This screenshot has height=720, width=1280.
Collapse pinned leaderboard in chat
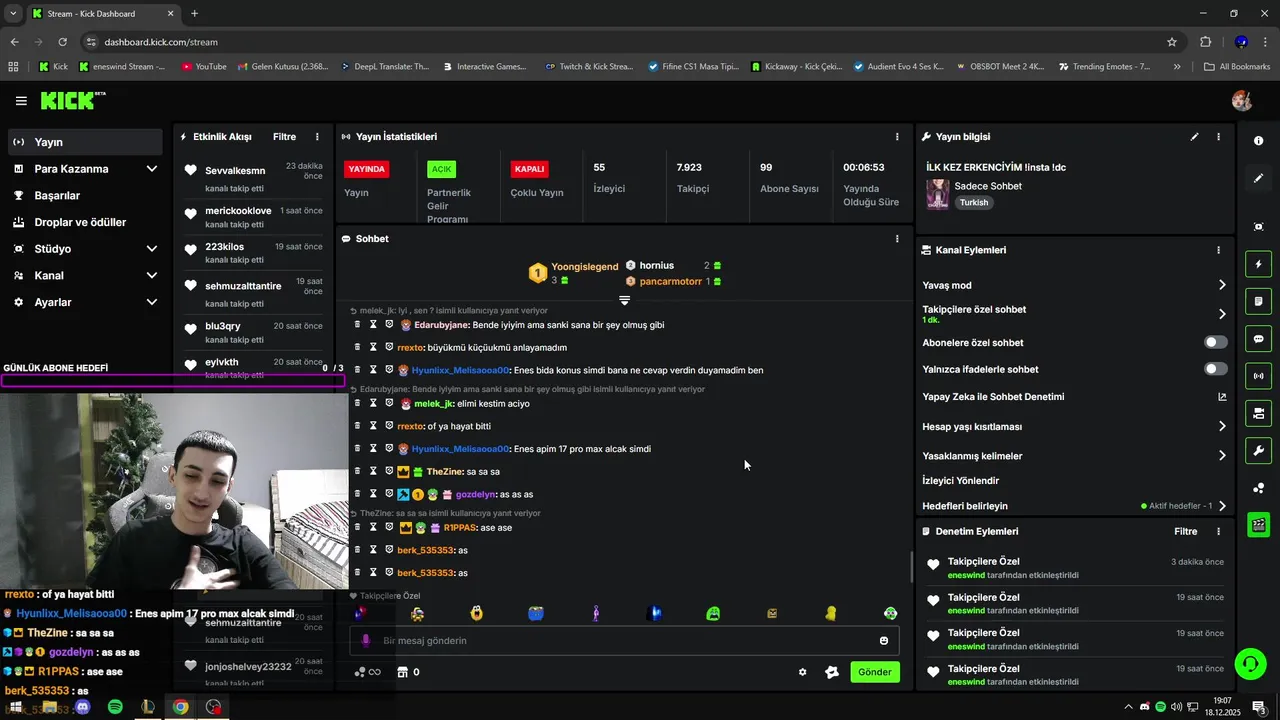[x=624, y=300]
